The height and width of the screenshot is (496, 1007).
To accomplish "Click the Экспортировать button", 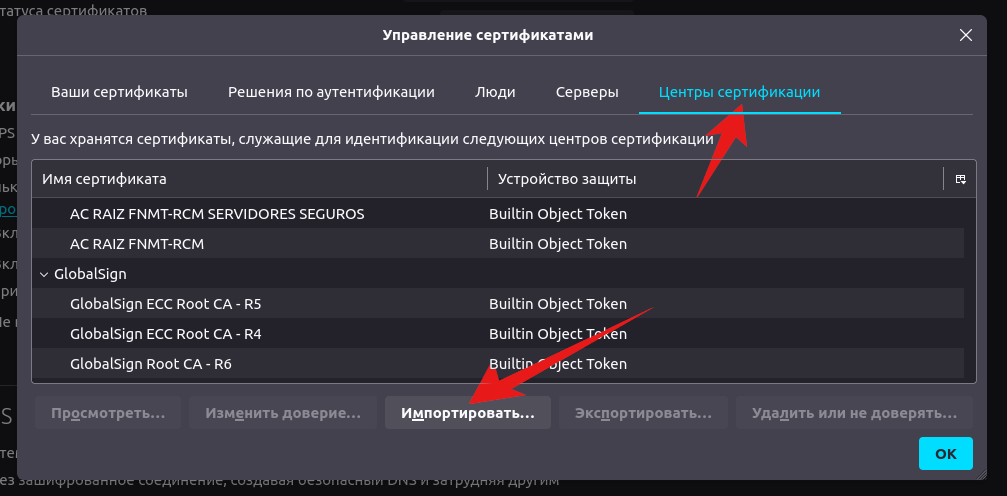I will [643, 412].
